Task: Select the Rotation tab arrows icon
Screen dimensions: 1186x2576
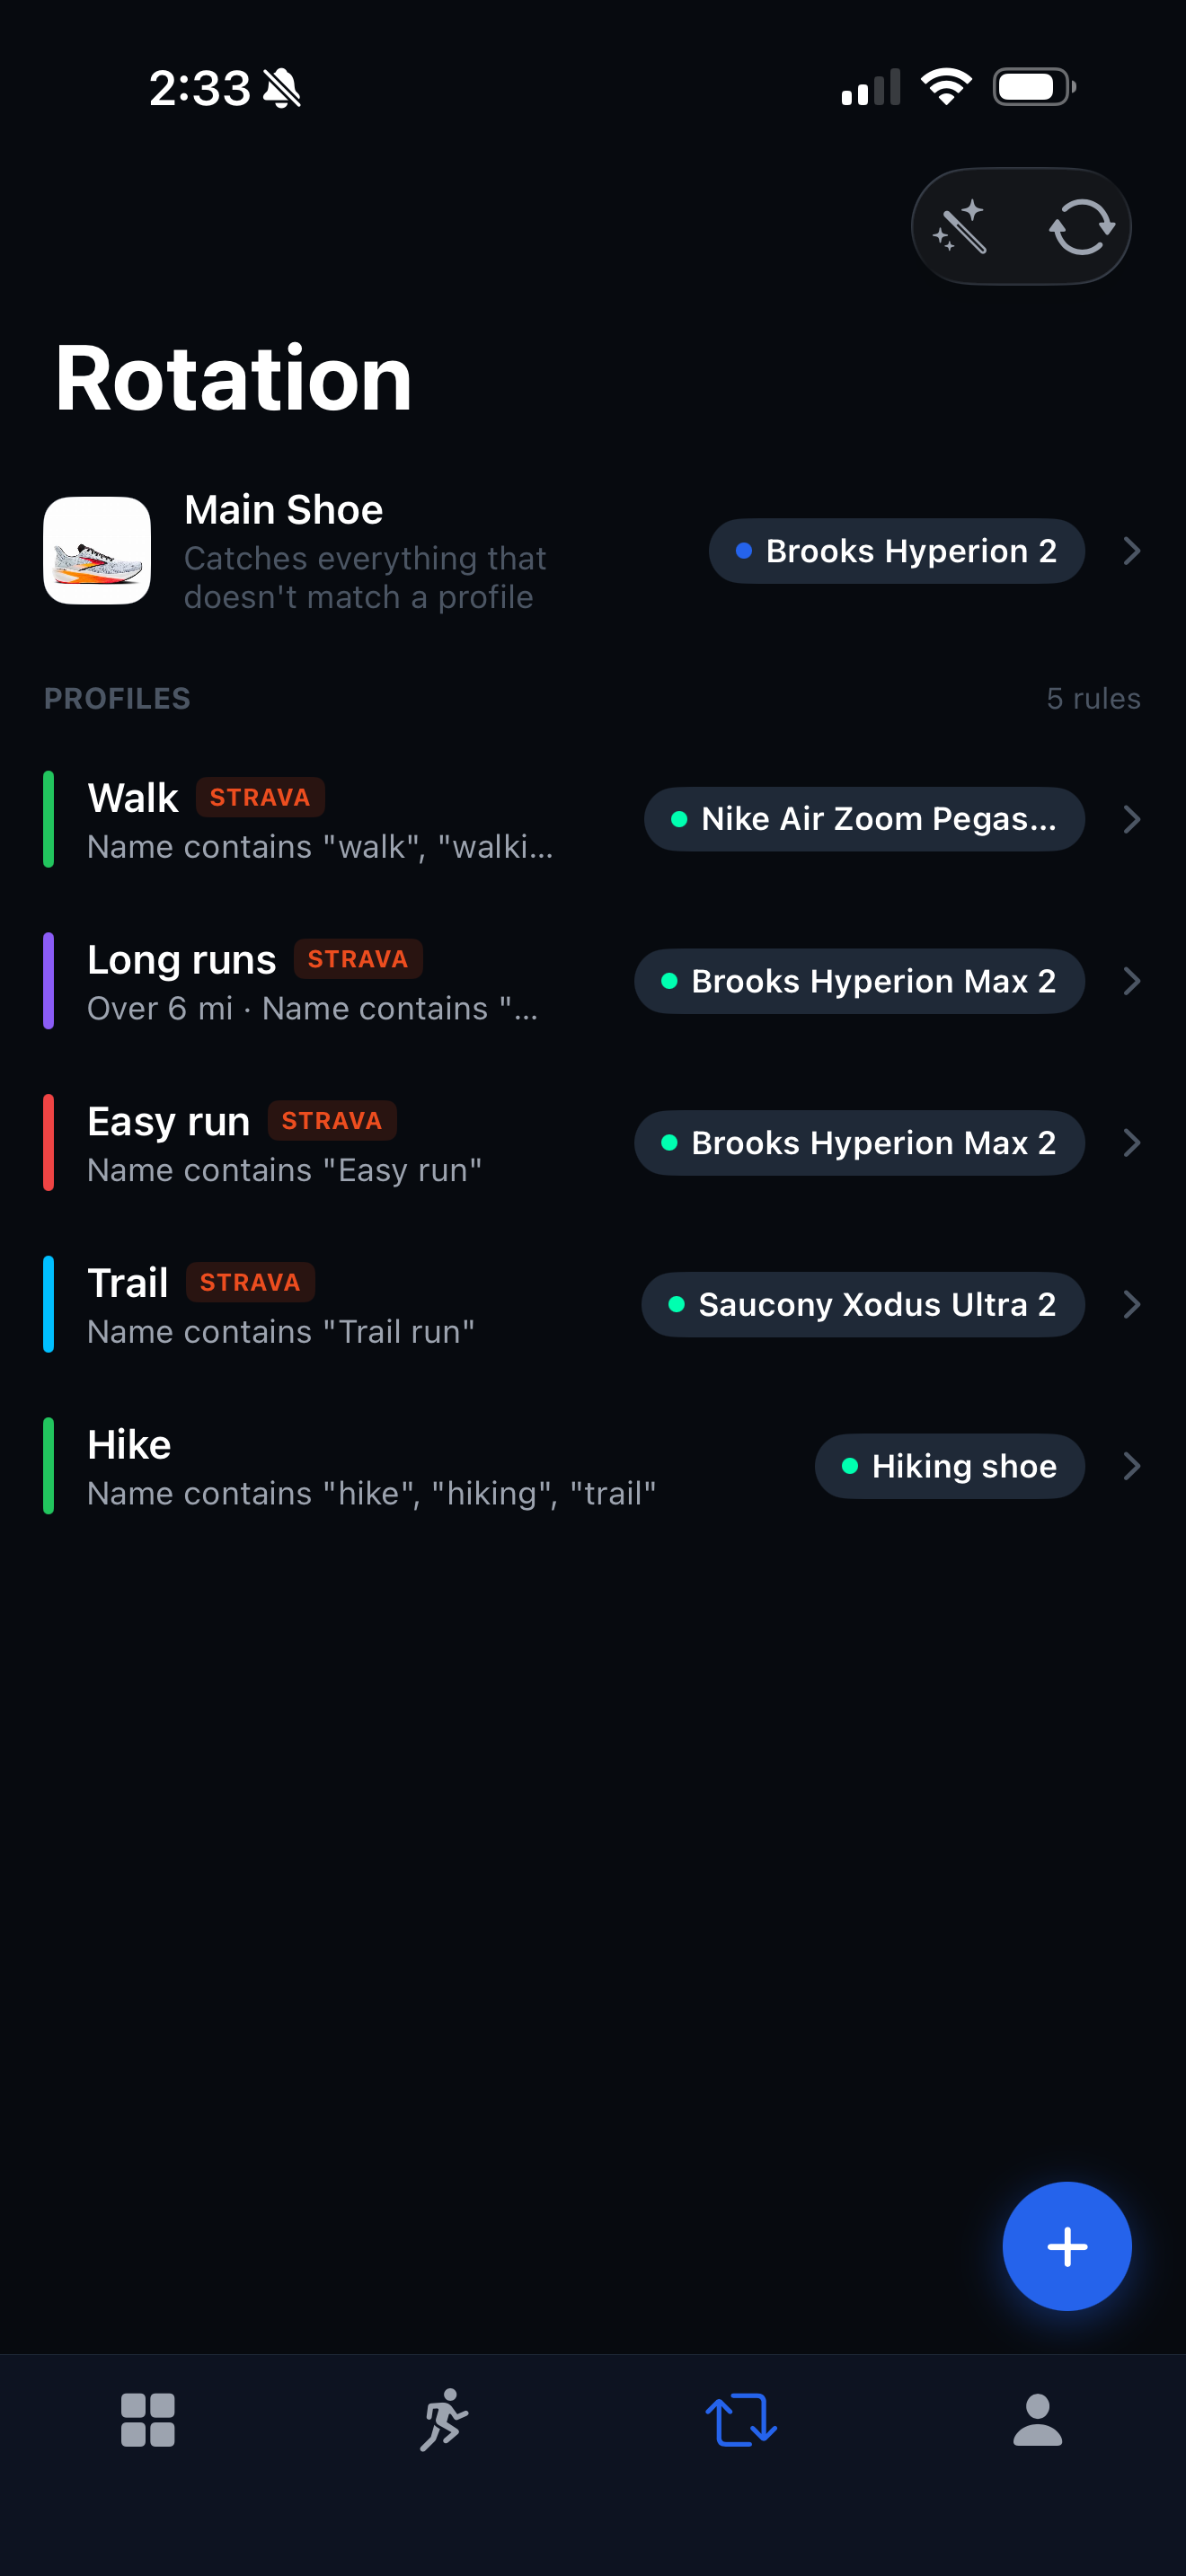Action: tap(741, 2420)
